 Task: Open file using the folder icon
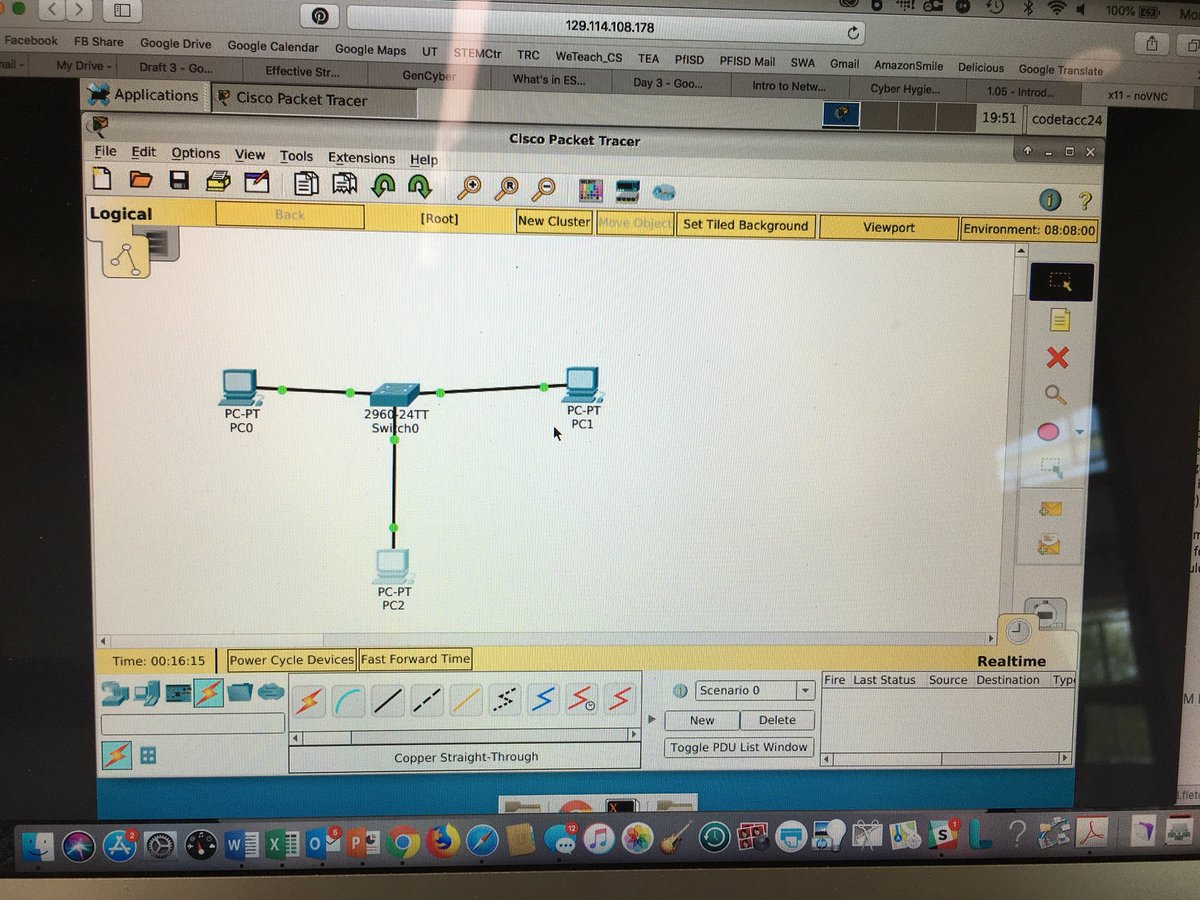point(140,182)
